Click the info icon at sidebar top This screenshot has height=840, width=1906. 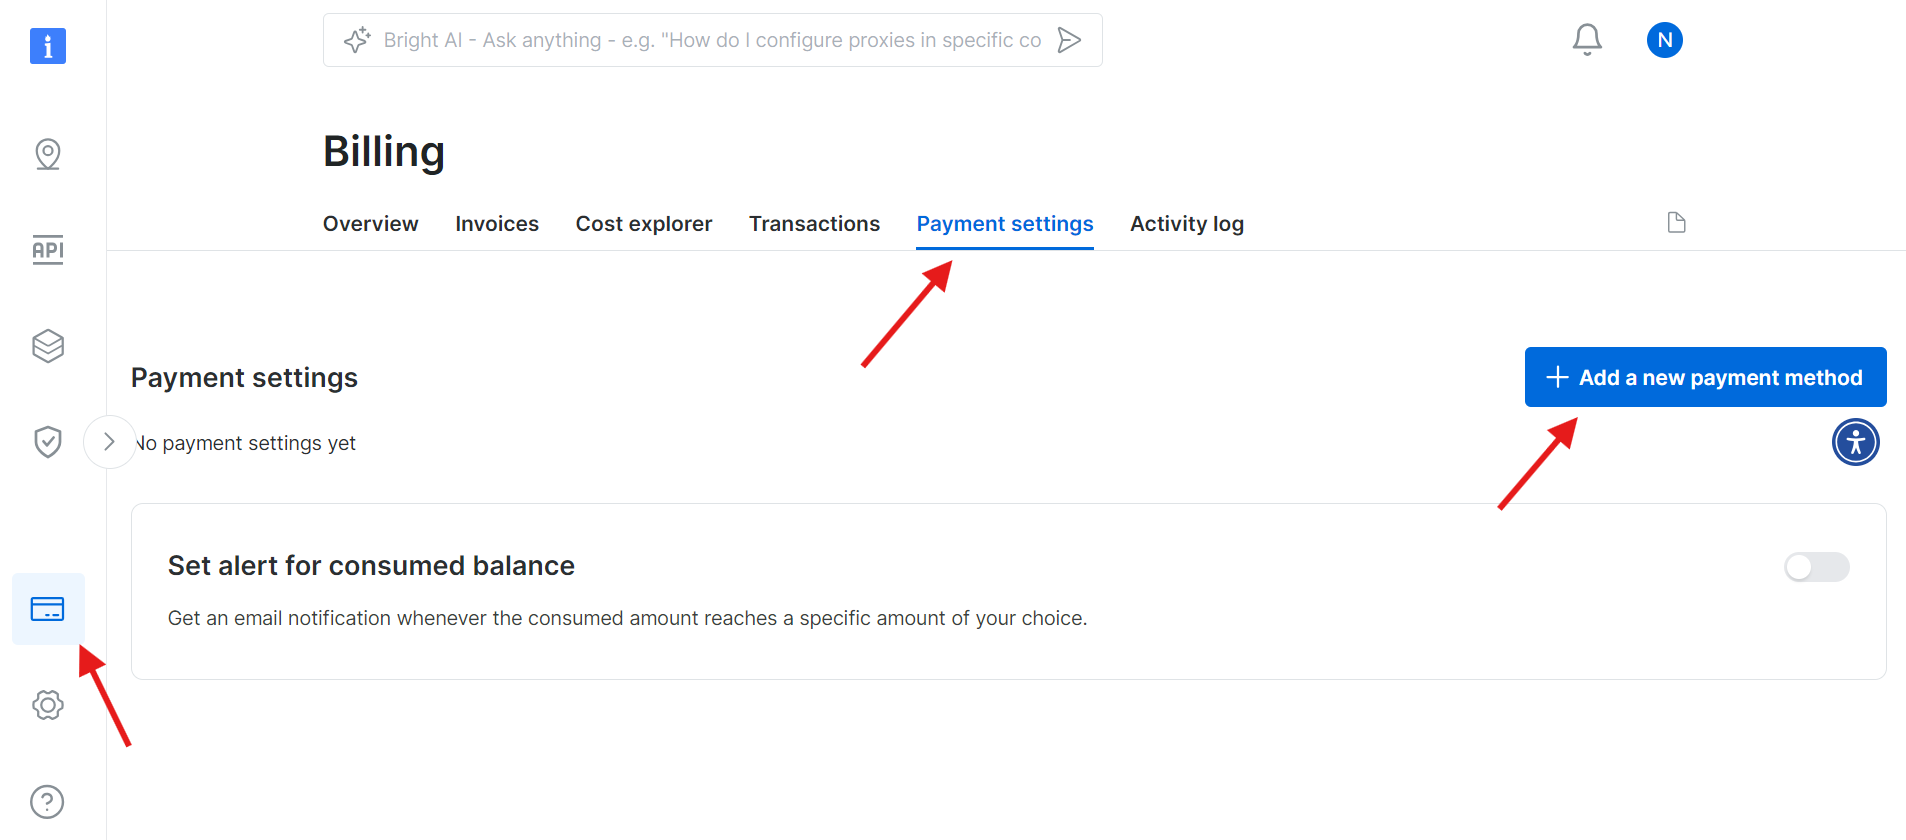47,46
